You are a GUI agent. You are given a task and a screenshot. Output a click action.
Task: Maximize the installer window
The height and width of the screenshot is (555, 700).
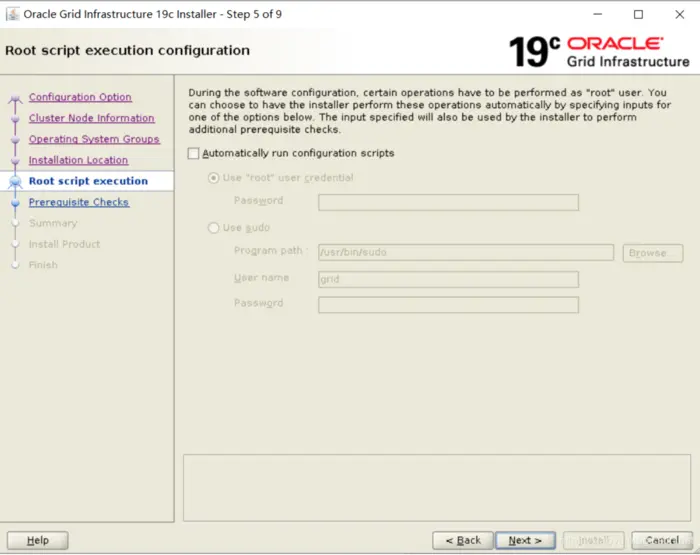click(638, 14)
